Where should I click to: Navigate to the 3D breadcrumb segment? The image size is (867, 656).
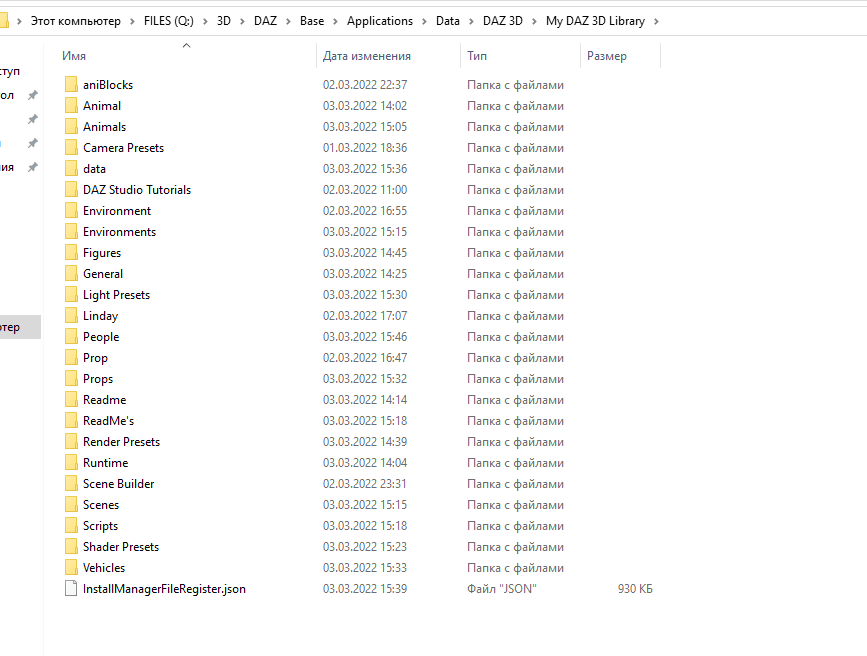[x=223, y=21]
